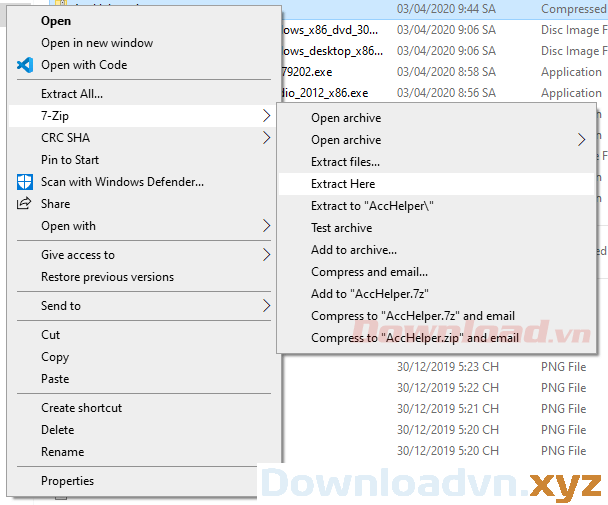This screenshot has height=505, width=608.
Task: Expand the Give access to arrow
Action: click(266, 255)
